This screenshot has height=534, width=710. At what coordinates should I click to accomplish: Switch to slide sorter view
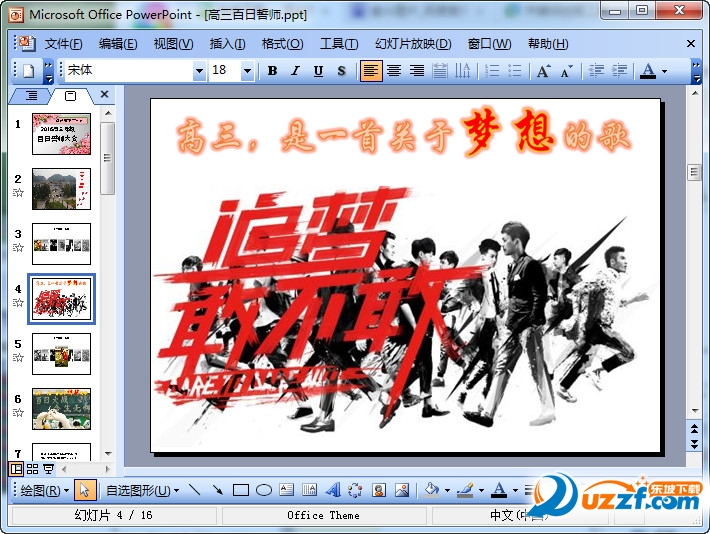pyautogui.click(x=32, y=468)
